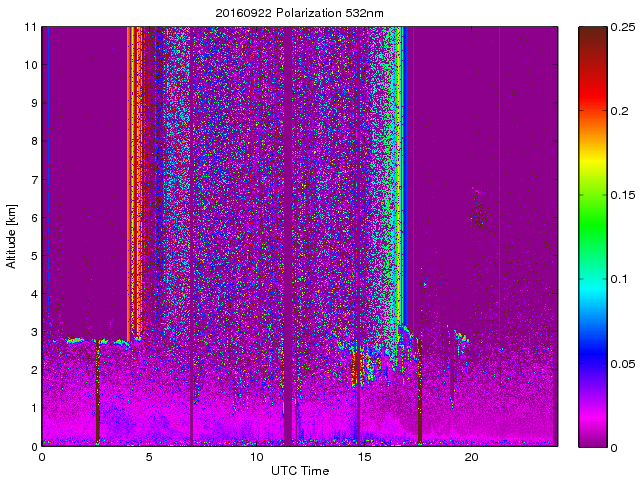The image size is (640, 480).
Task: Select the y-axis tick label 3
Action: (x=34, y=332)
